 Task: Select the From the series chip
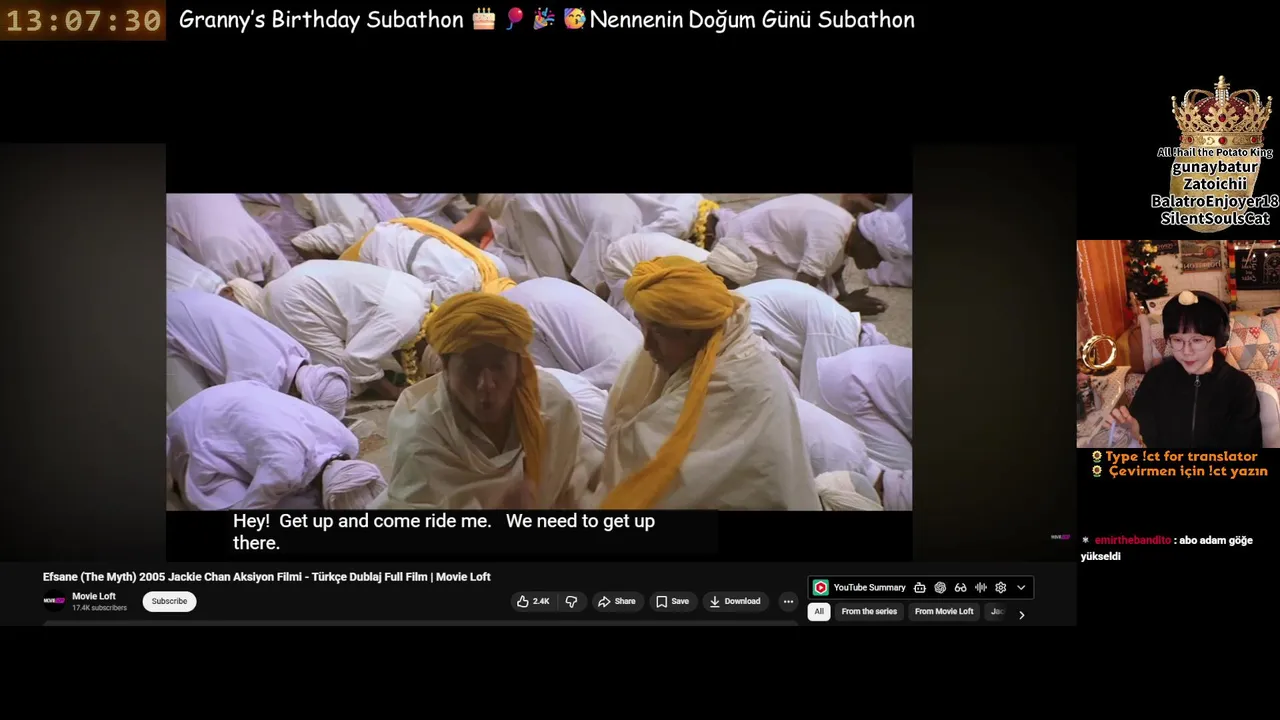pos(869,611)
